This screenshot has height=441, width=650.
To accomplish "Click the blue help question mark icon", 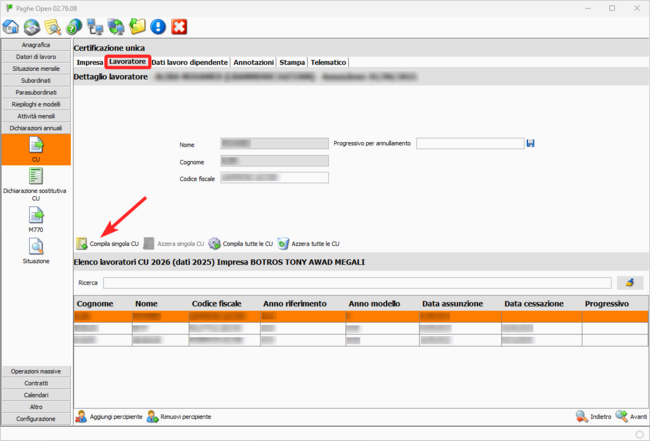I will coord(75,26).
